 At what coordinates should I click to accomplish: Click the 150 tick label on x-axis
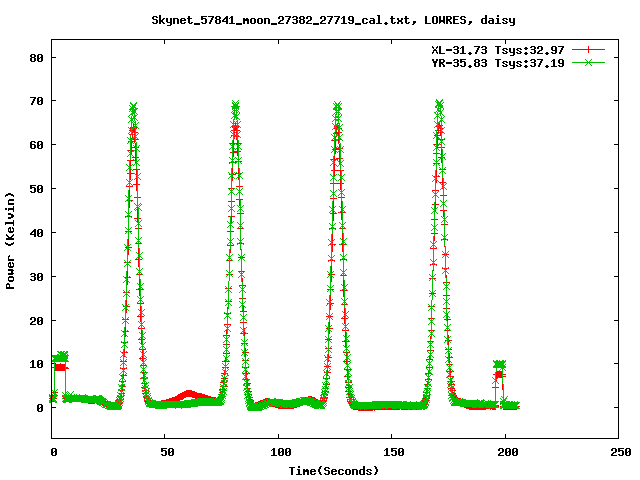tap(394, 452)
